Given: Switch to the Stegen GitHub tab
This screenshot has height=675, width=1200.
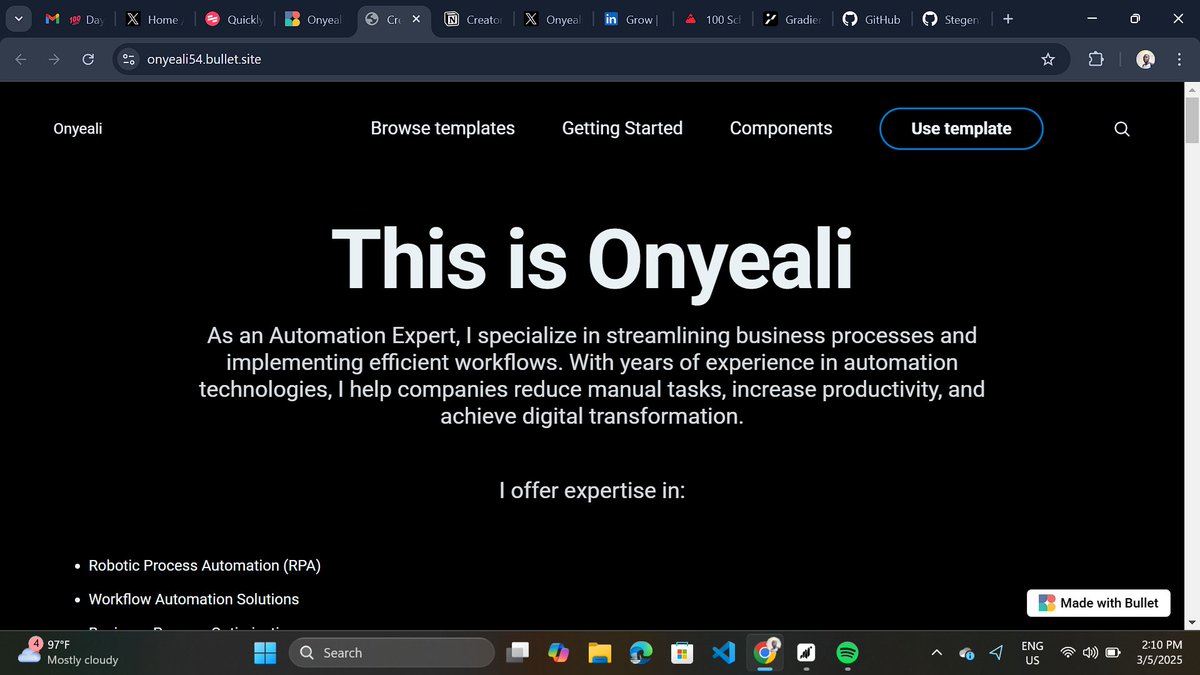Looking at the screenshot, I should pos(951,19).
